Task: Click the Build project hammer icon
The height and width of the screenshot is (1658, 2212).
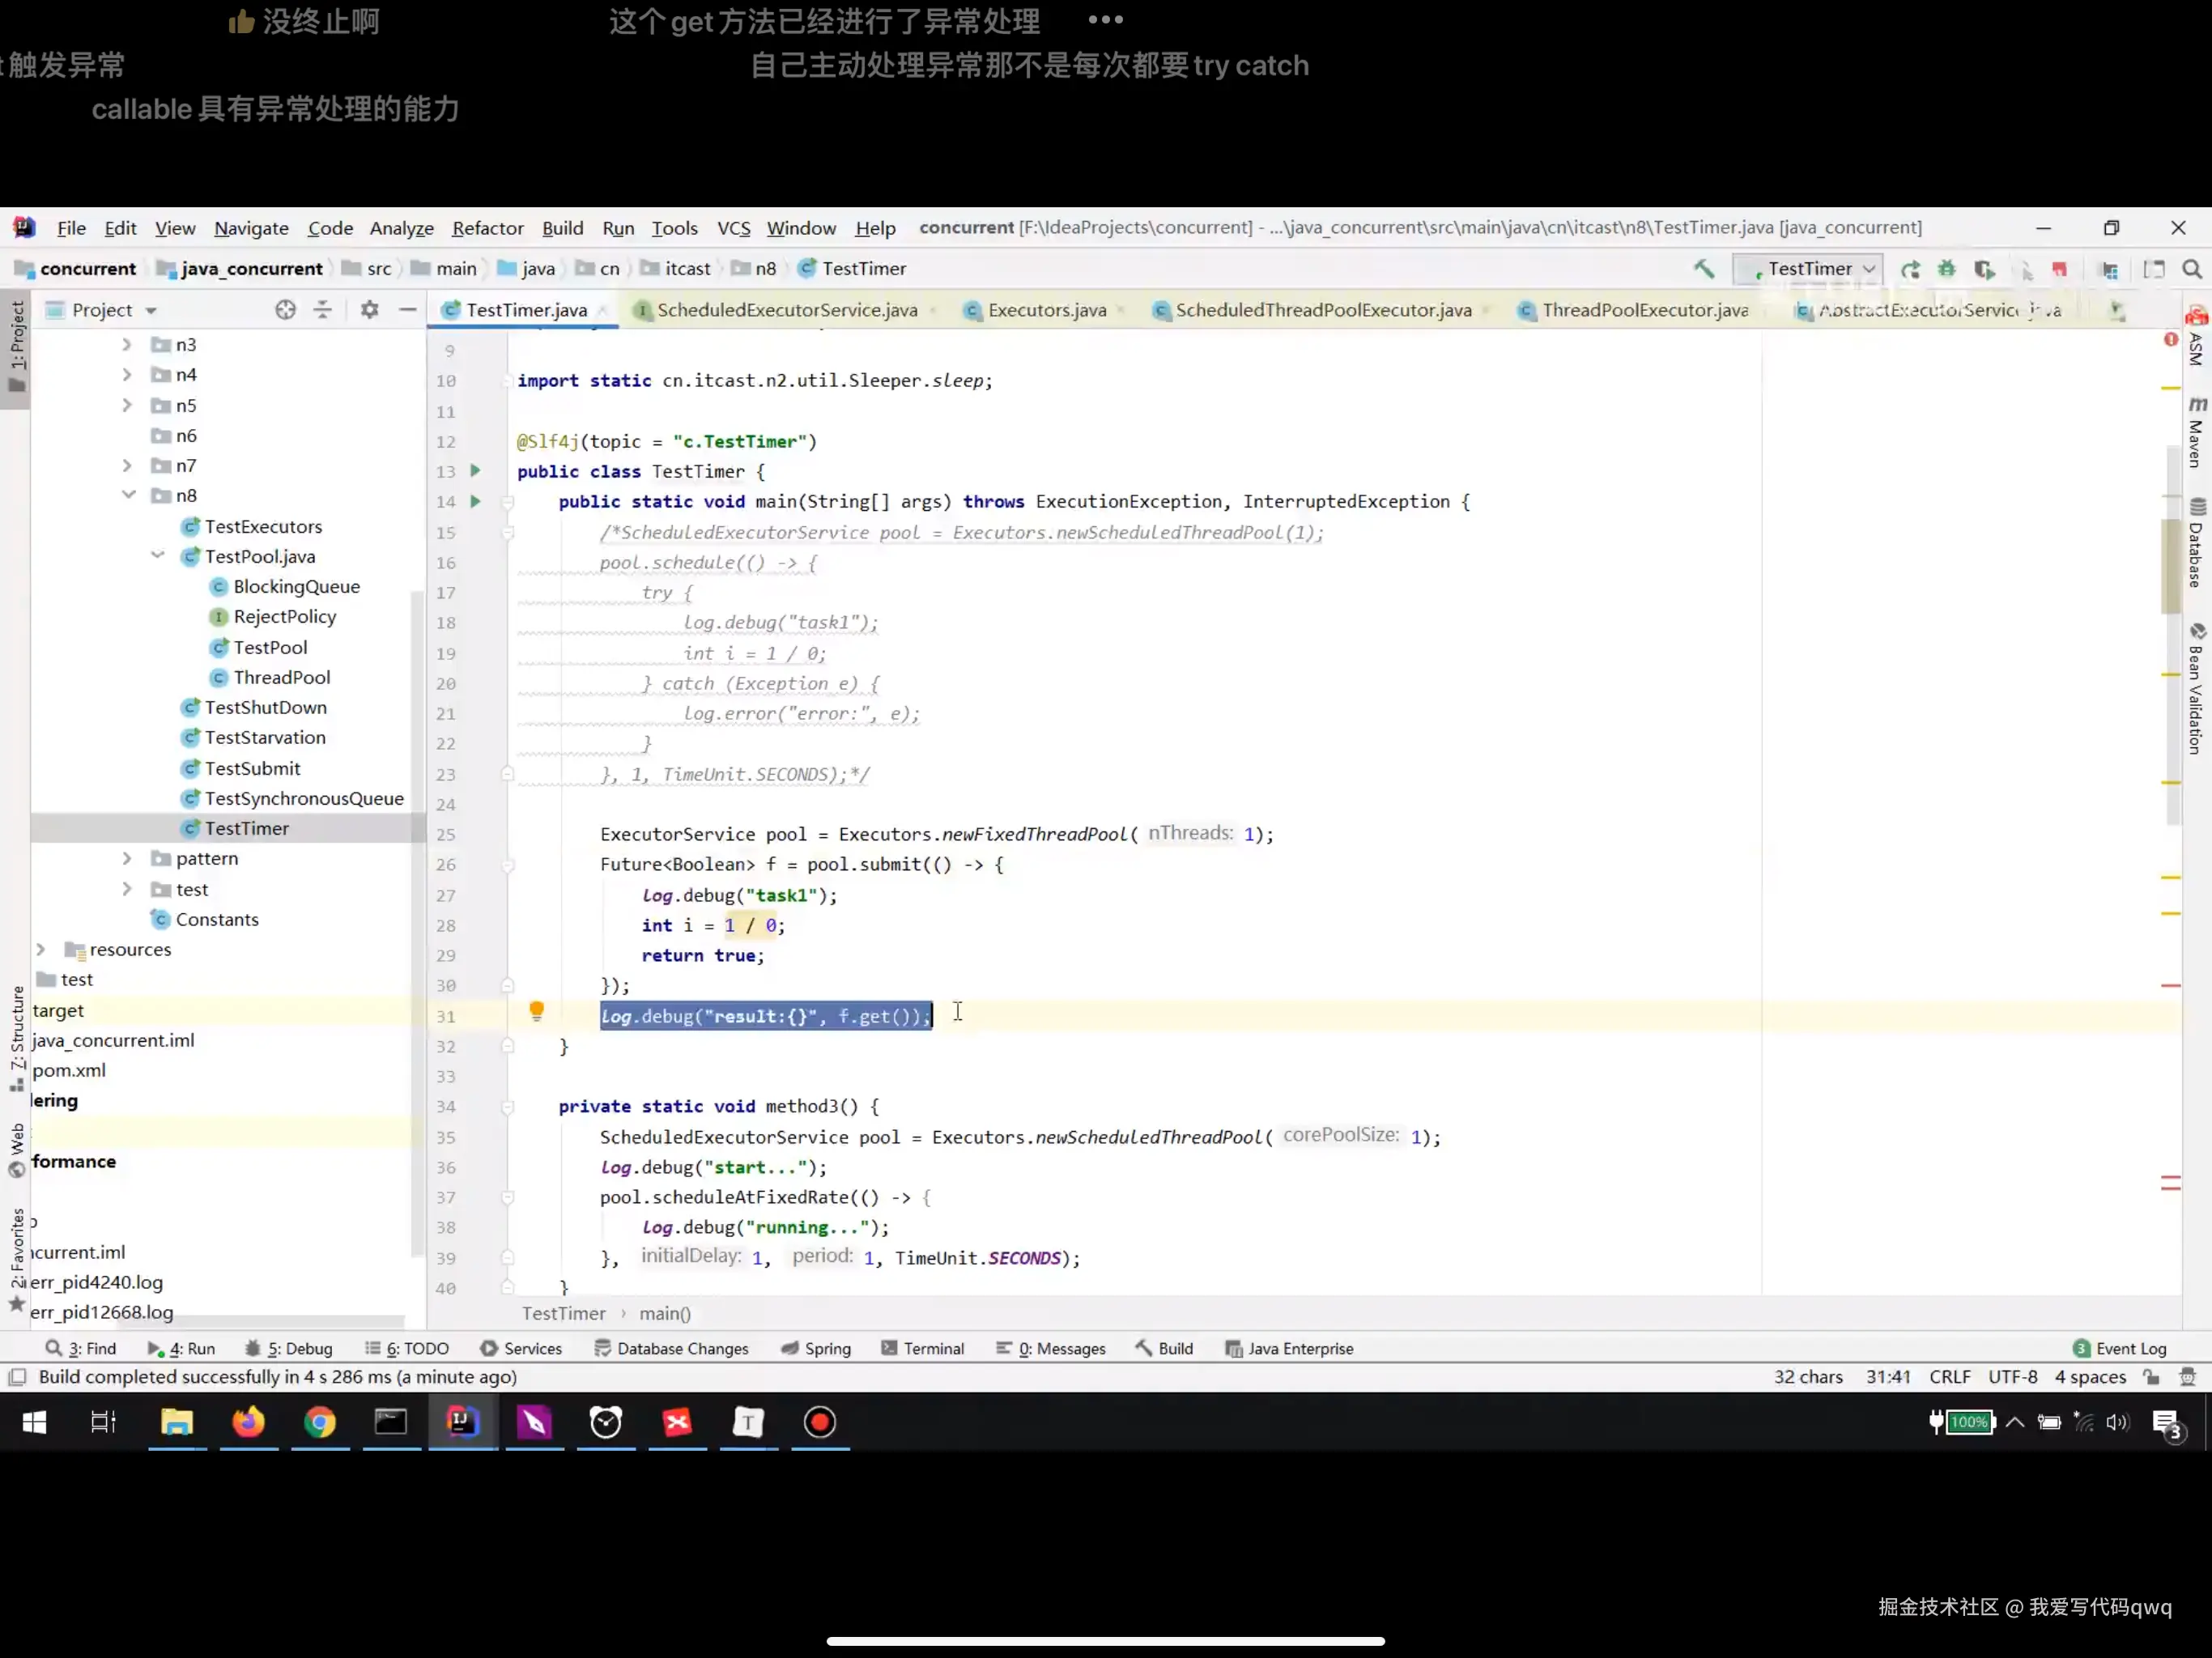Action: tap(1703, 268)
